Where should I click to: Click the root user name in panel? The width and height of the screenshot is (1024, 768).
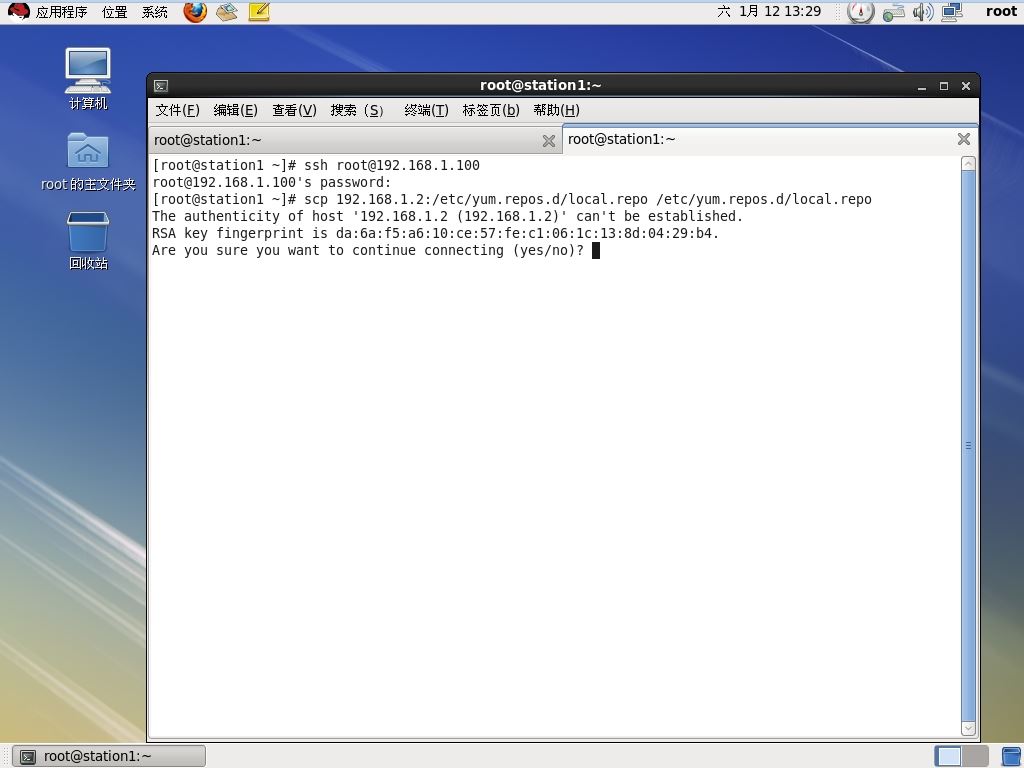(1001, 11)
